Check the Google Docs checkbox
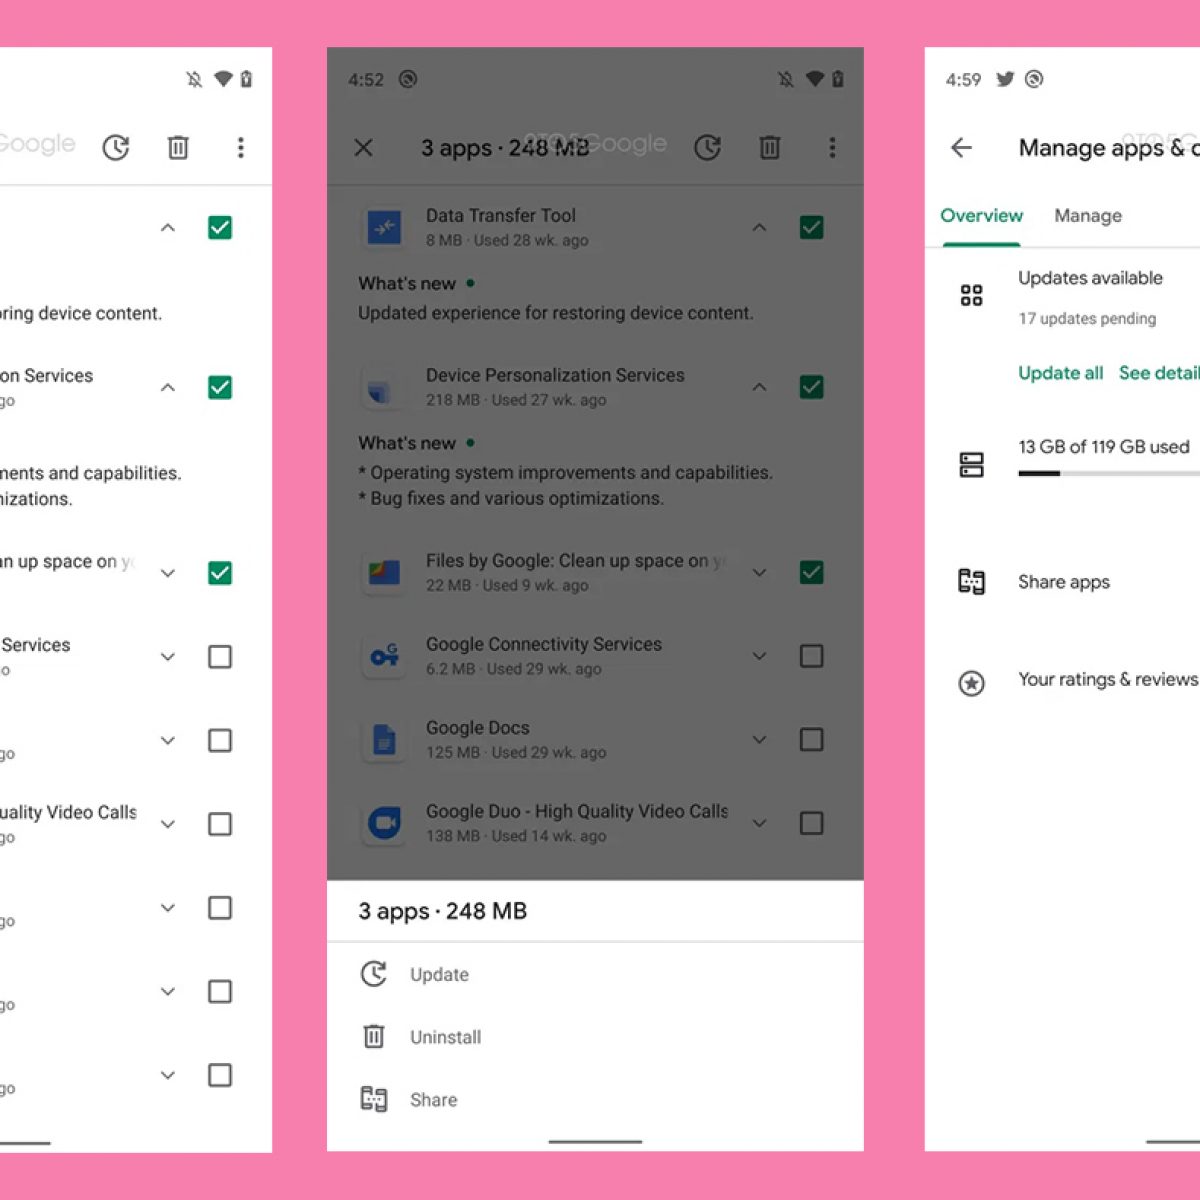 (x=812, y=740)
